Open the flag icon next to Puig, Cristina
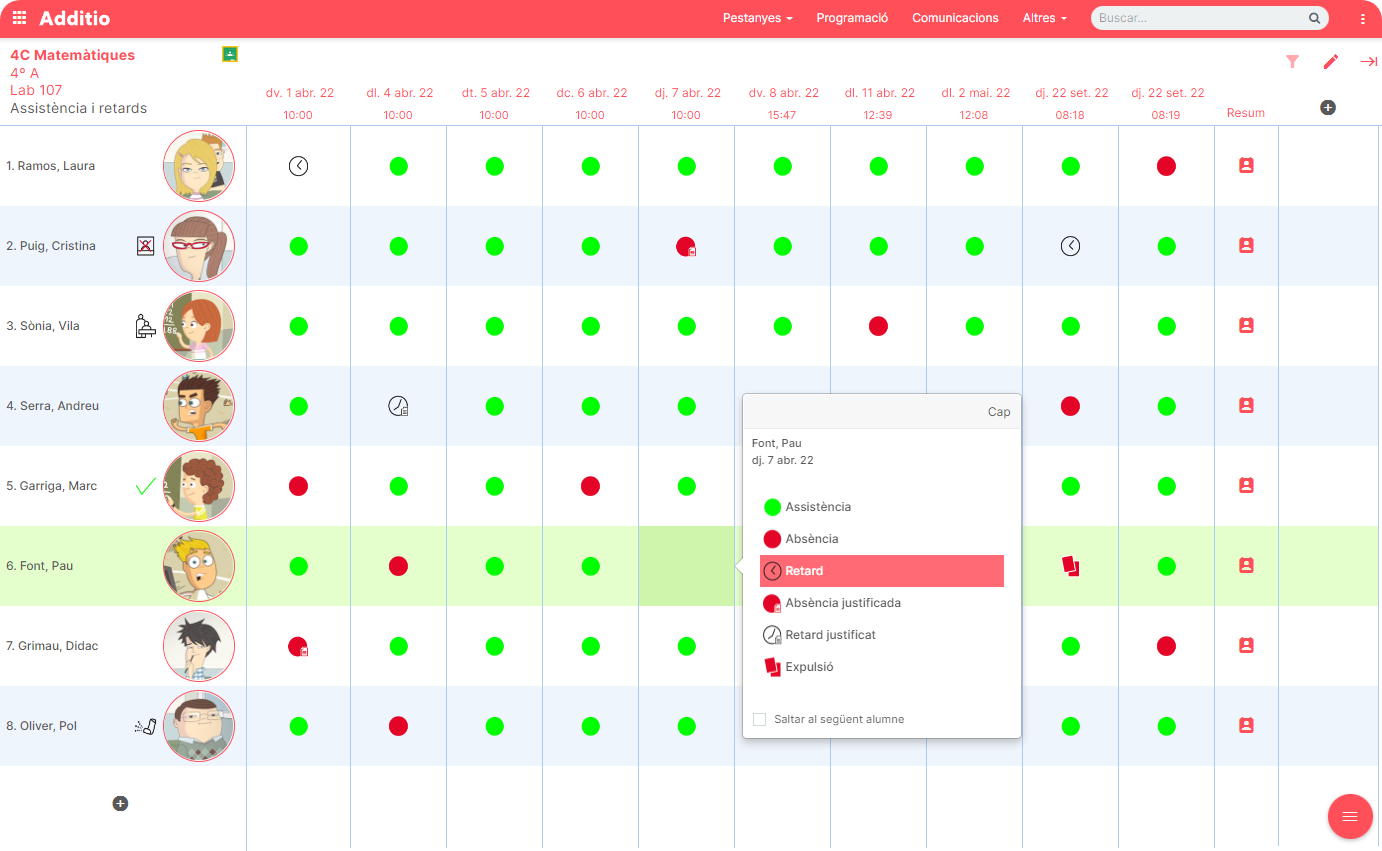 (x=145, y=245)
